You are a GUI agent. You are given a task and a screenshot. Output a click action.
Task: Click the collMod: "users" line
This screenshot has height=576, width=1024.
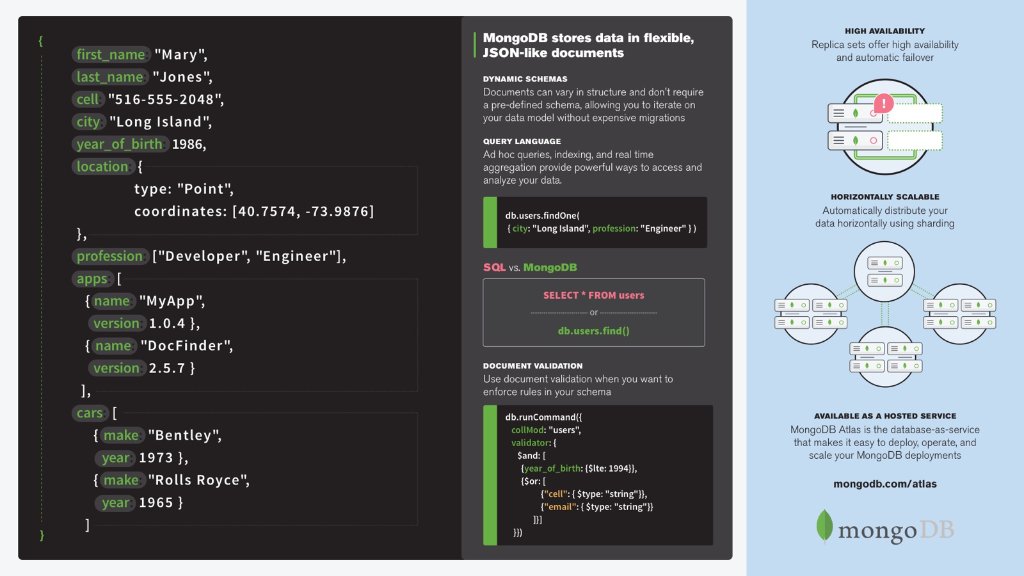click(x=546, y=430)
